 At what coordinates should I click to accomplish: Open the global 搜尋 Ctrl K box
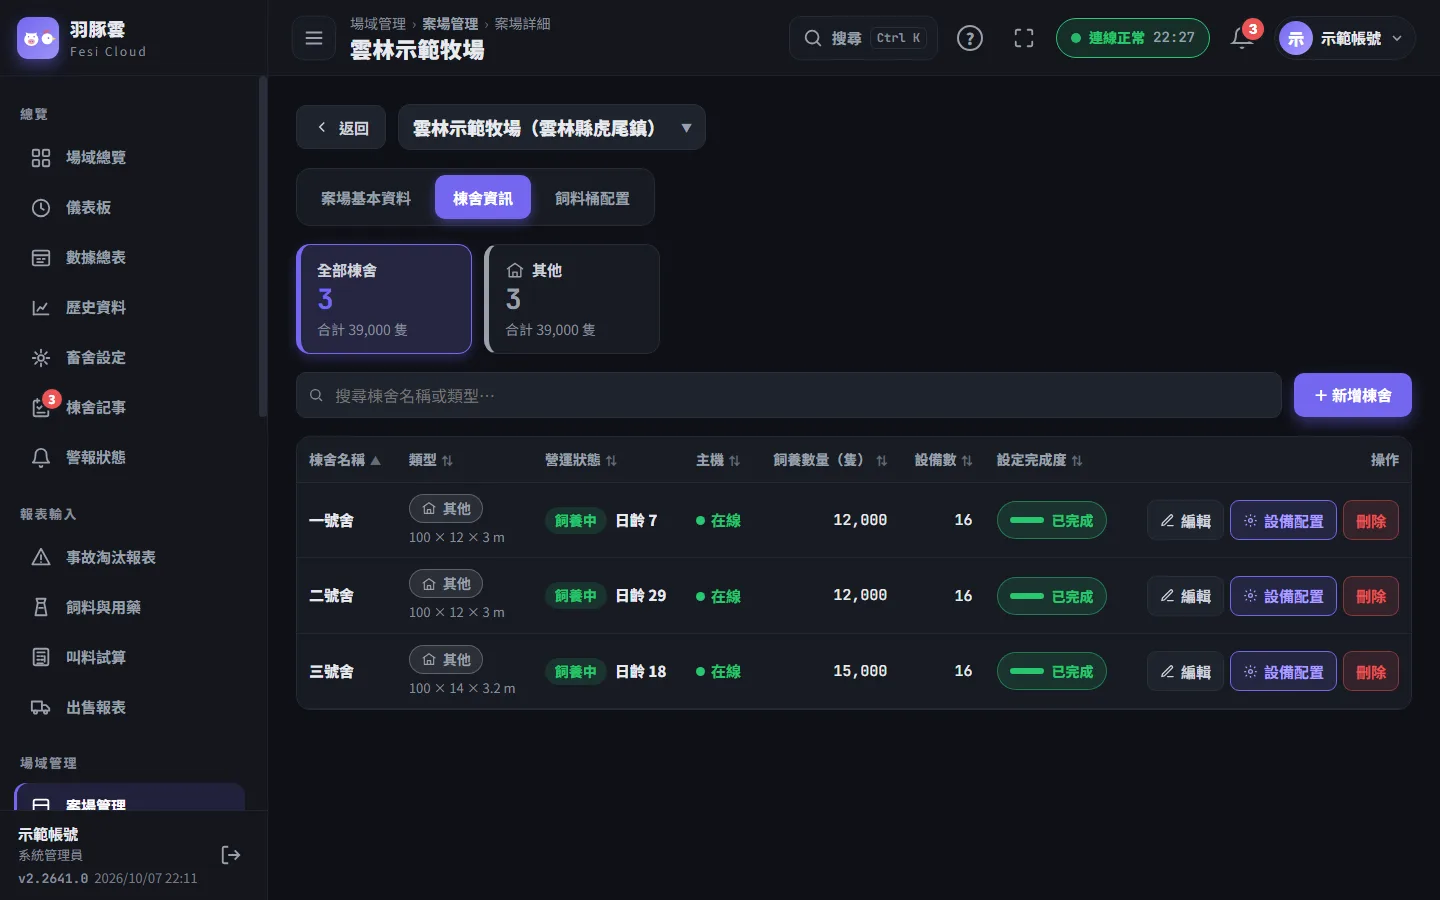[x=864, y=38]
